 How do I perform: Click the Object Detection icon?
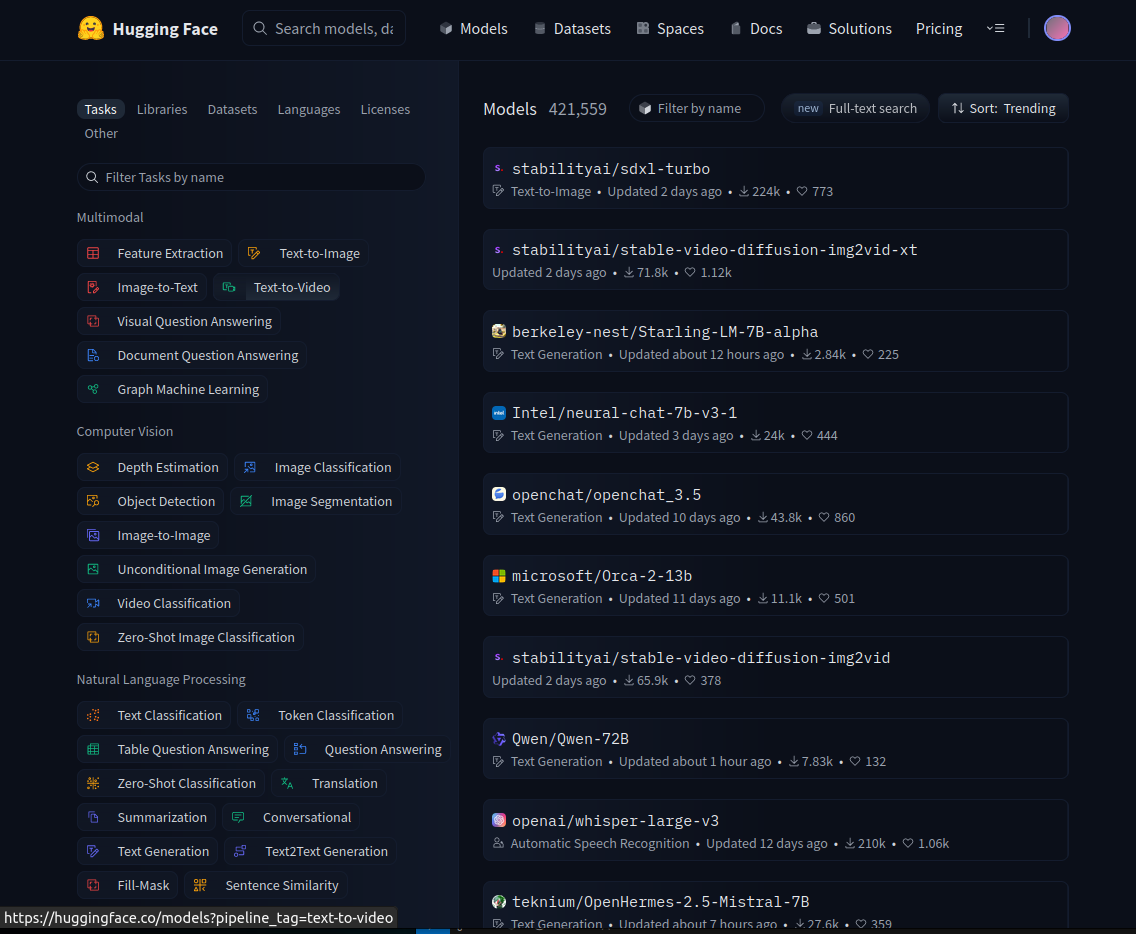[x=93, y=501]
